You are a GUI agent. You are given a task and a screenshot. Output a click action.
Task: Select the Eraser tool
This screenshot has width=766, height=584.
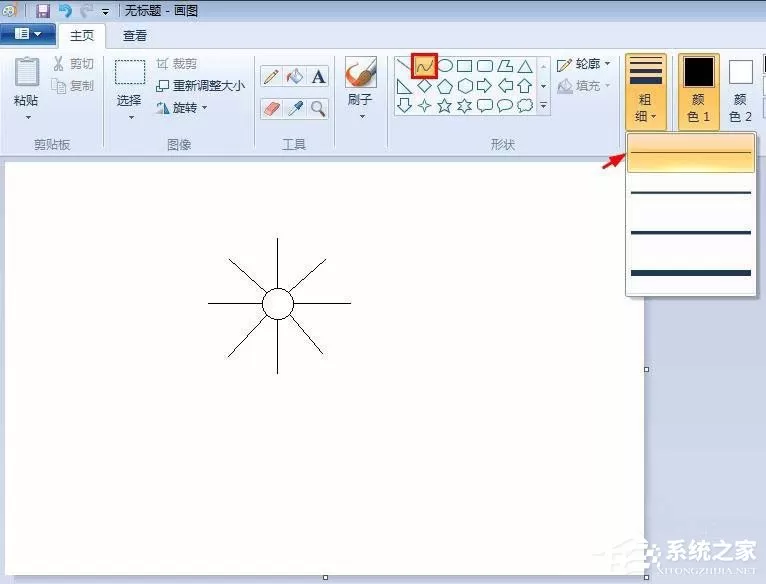coord(271,108)
